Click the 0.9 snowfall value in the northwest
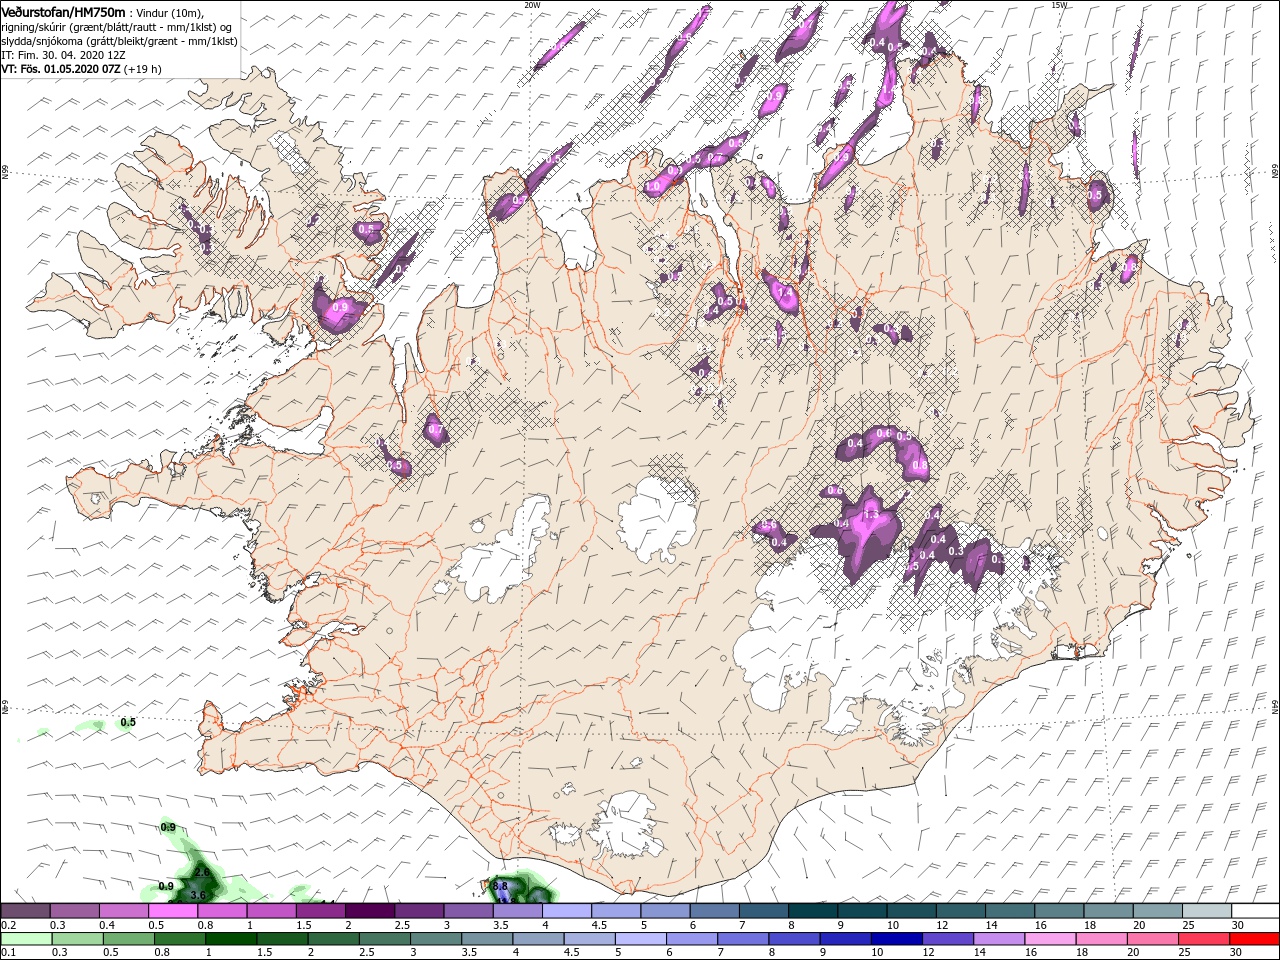 [x=341, y=307]
